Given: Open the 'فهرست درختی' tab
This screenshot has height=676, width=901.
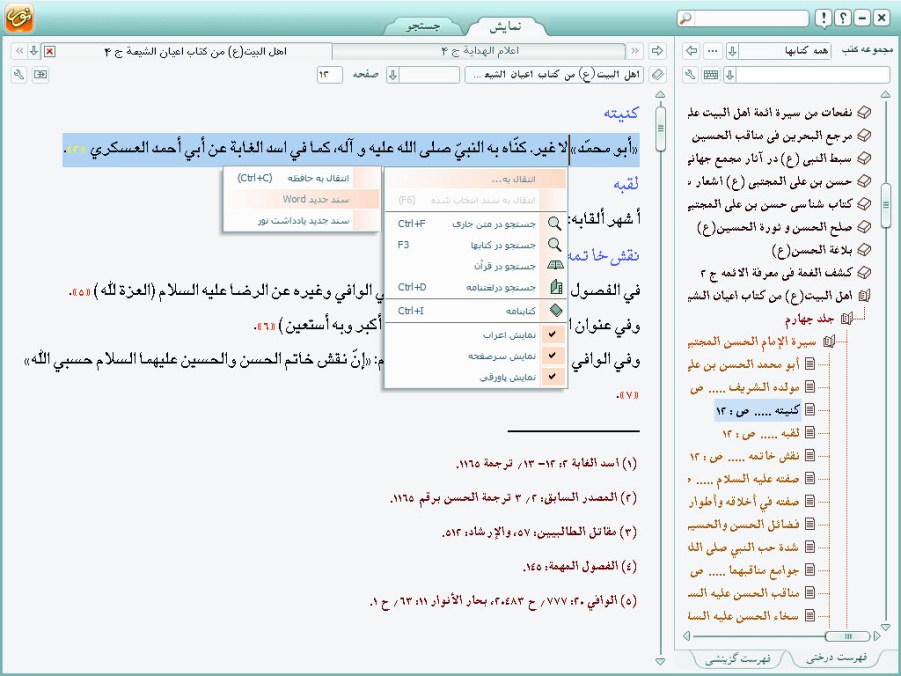Looking at the screenshot, I should pyautogui.click(x=837, y=658).
